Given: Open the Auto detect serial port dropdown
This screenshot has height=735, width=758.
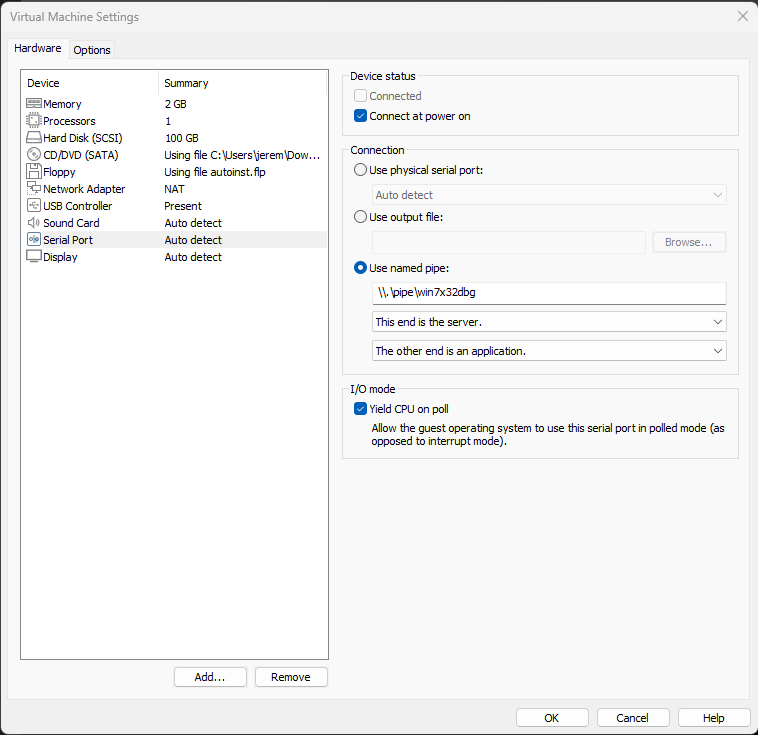Looking at the screenshot, I should [549, 195].
